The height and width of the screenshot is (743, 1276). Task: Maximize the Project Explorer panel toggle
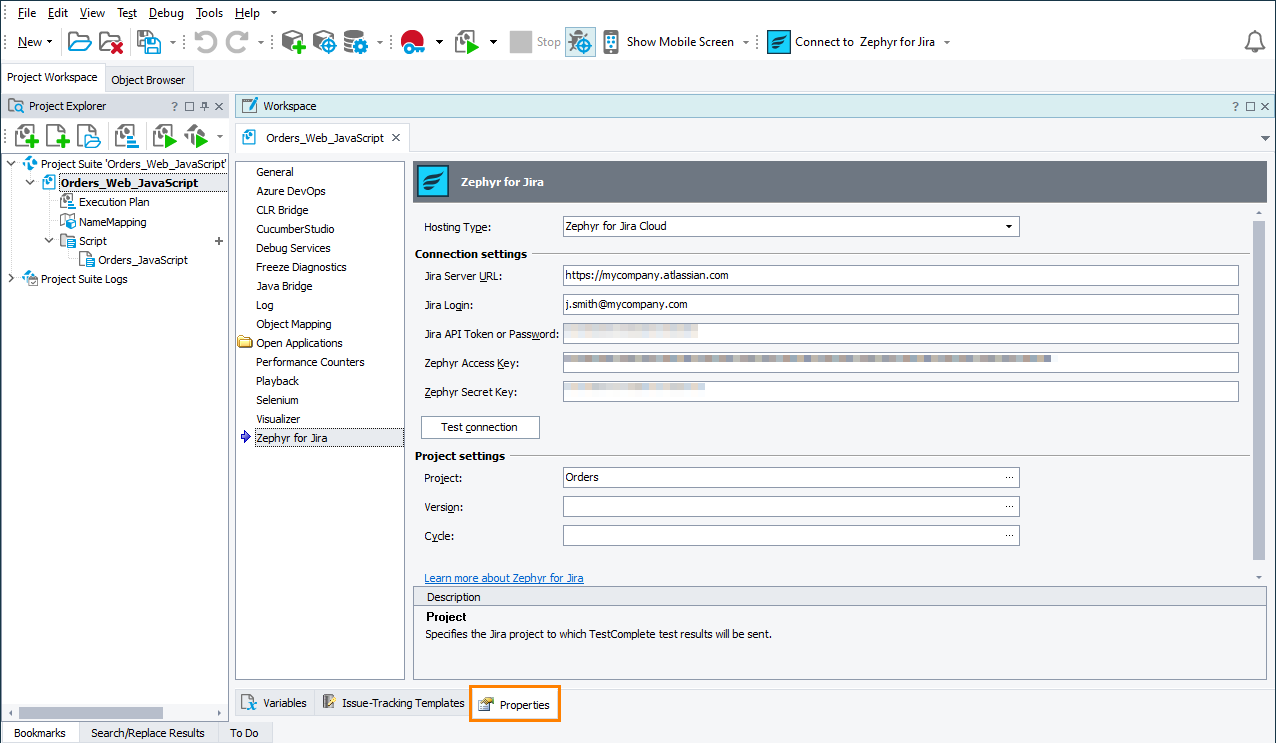[191, 105]
